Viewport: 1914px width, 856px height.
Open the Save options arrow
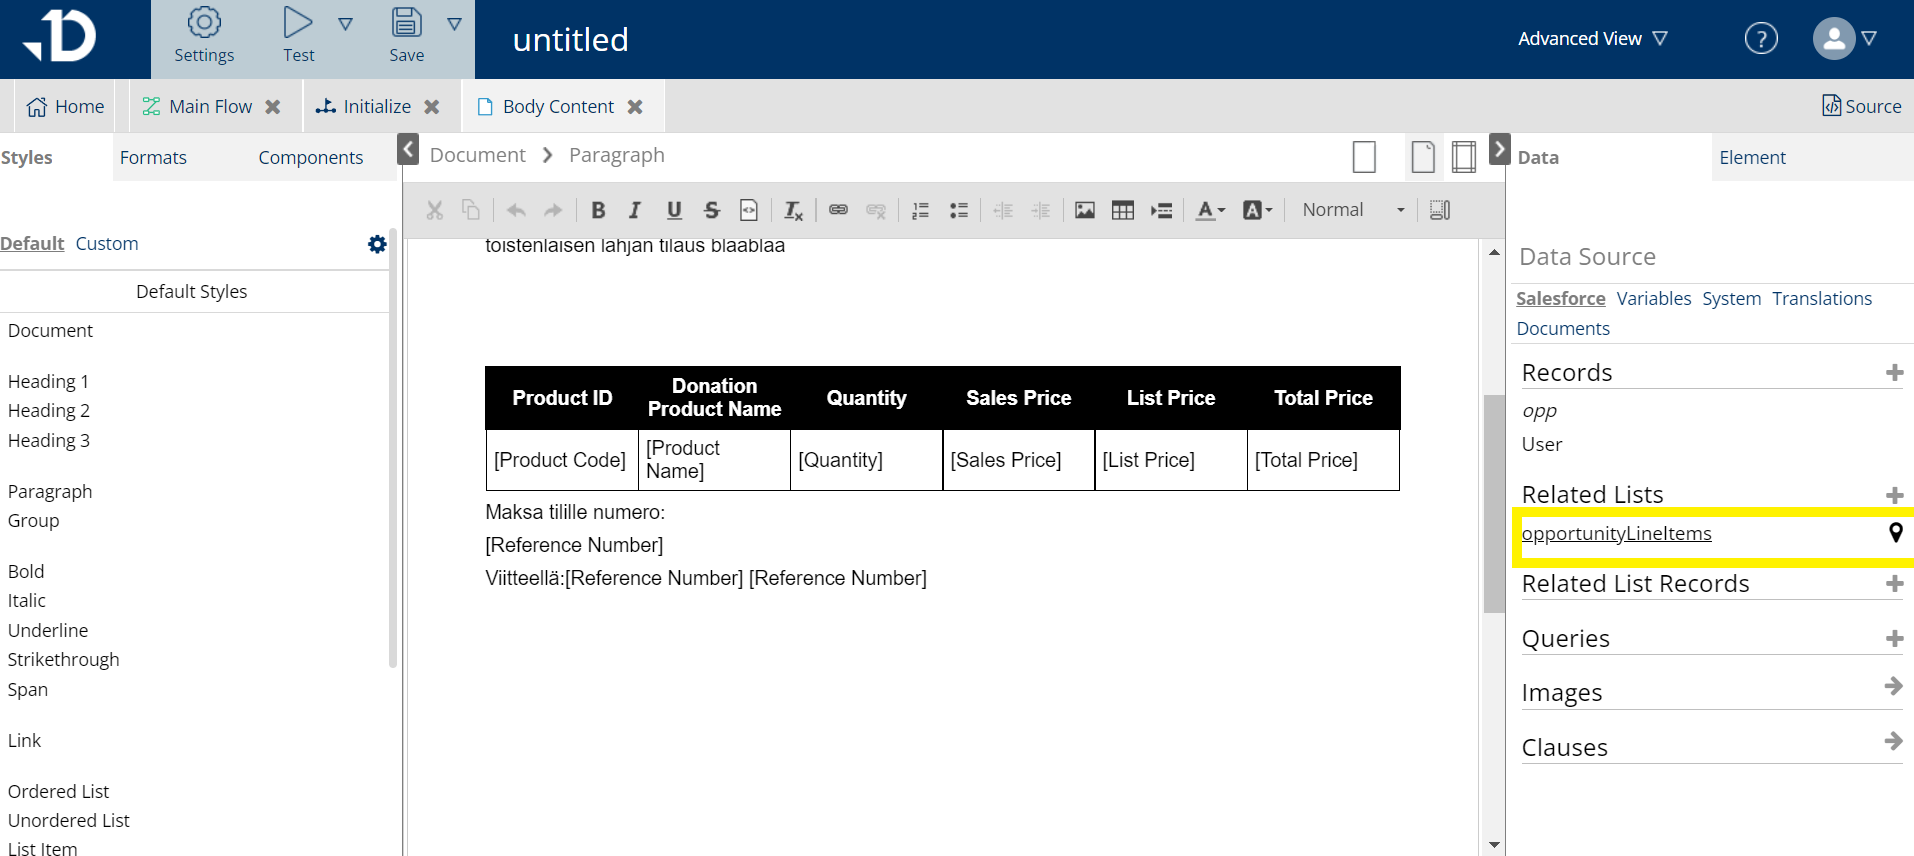(x=454, y=24)
